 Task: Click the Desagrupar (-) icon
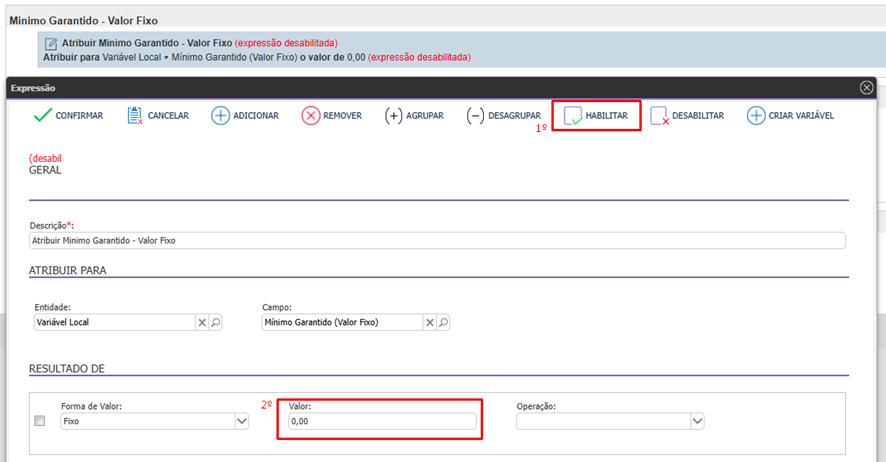(x=475, y=116)
